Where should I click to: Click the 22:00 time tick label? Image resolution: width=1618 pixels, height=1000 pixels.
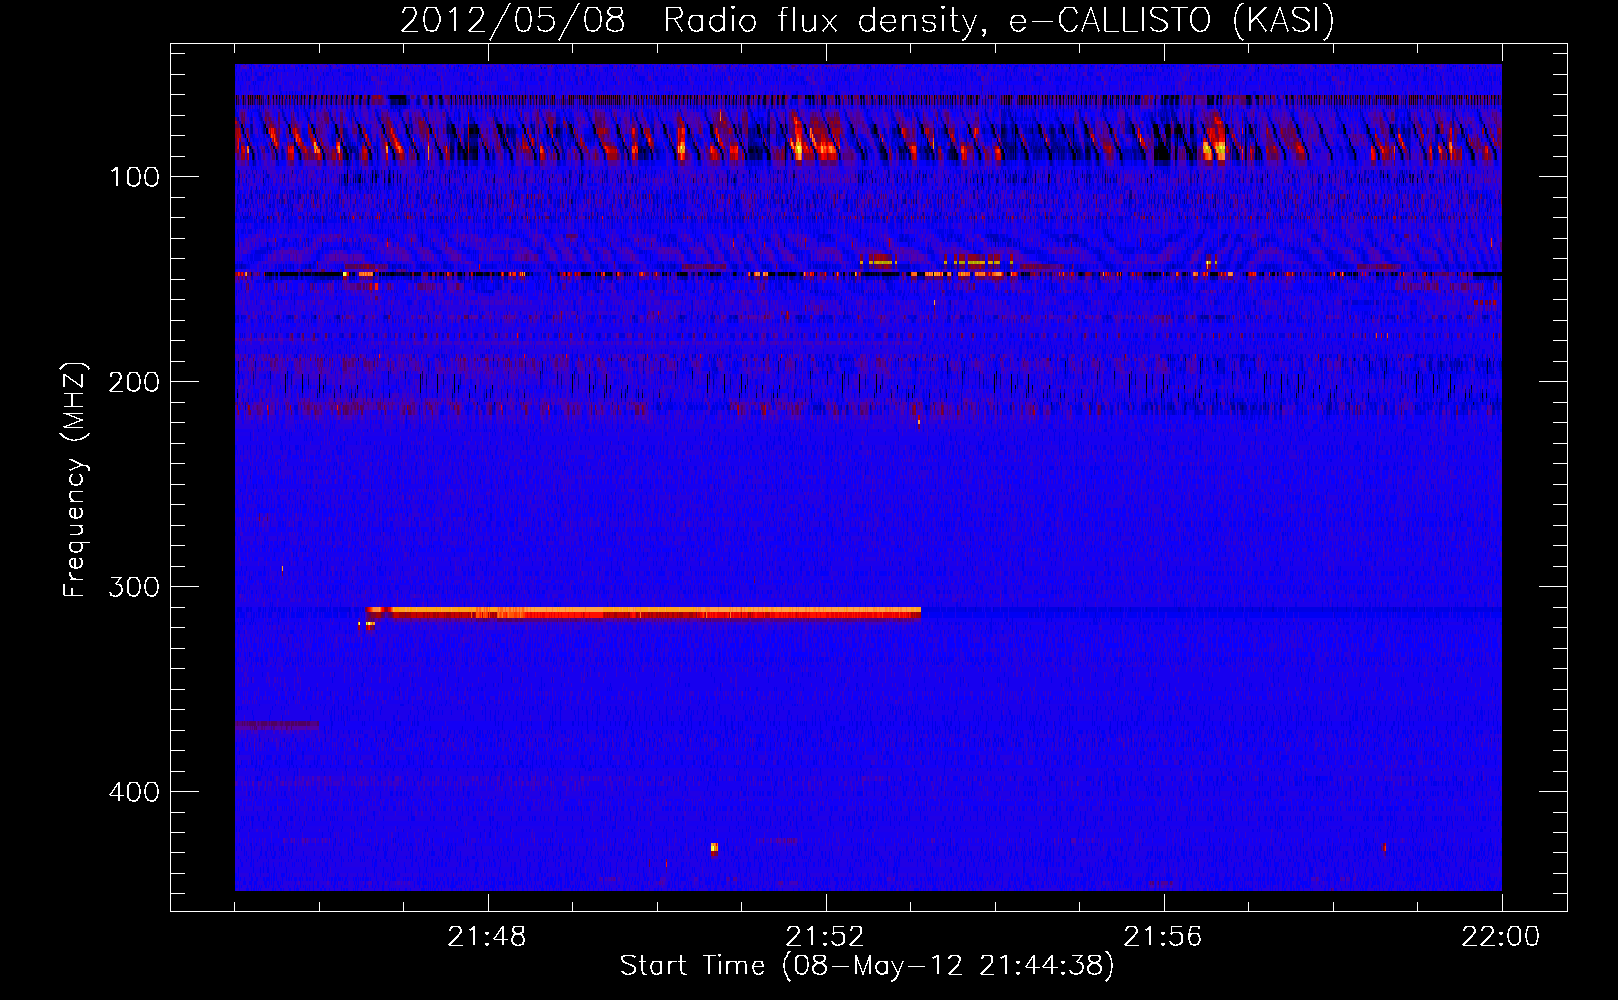point(1501,937)
